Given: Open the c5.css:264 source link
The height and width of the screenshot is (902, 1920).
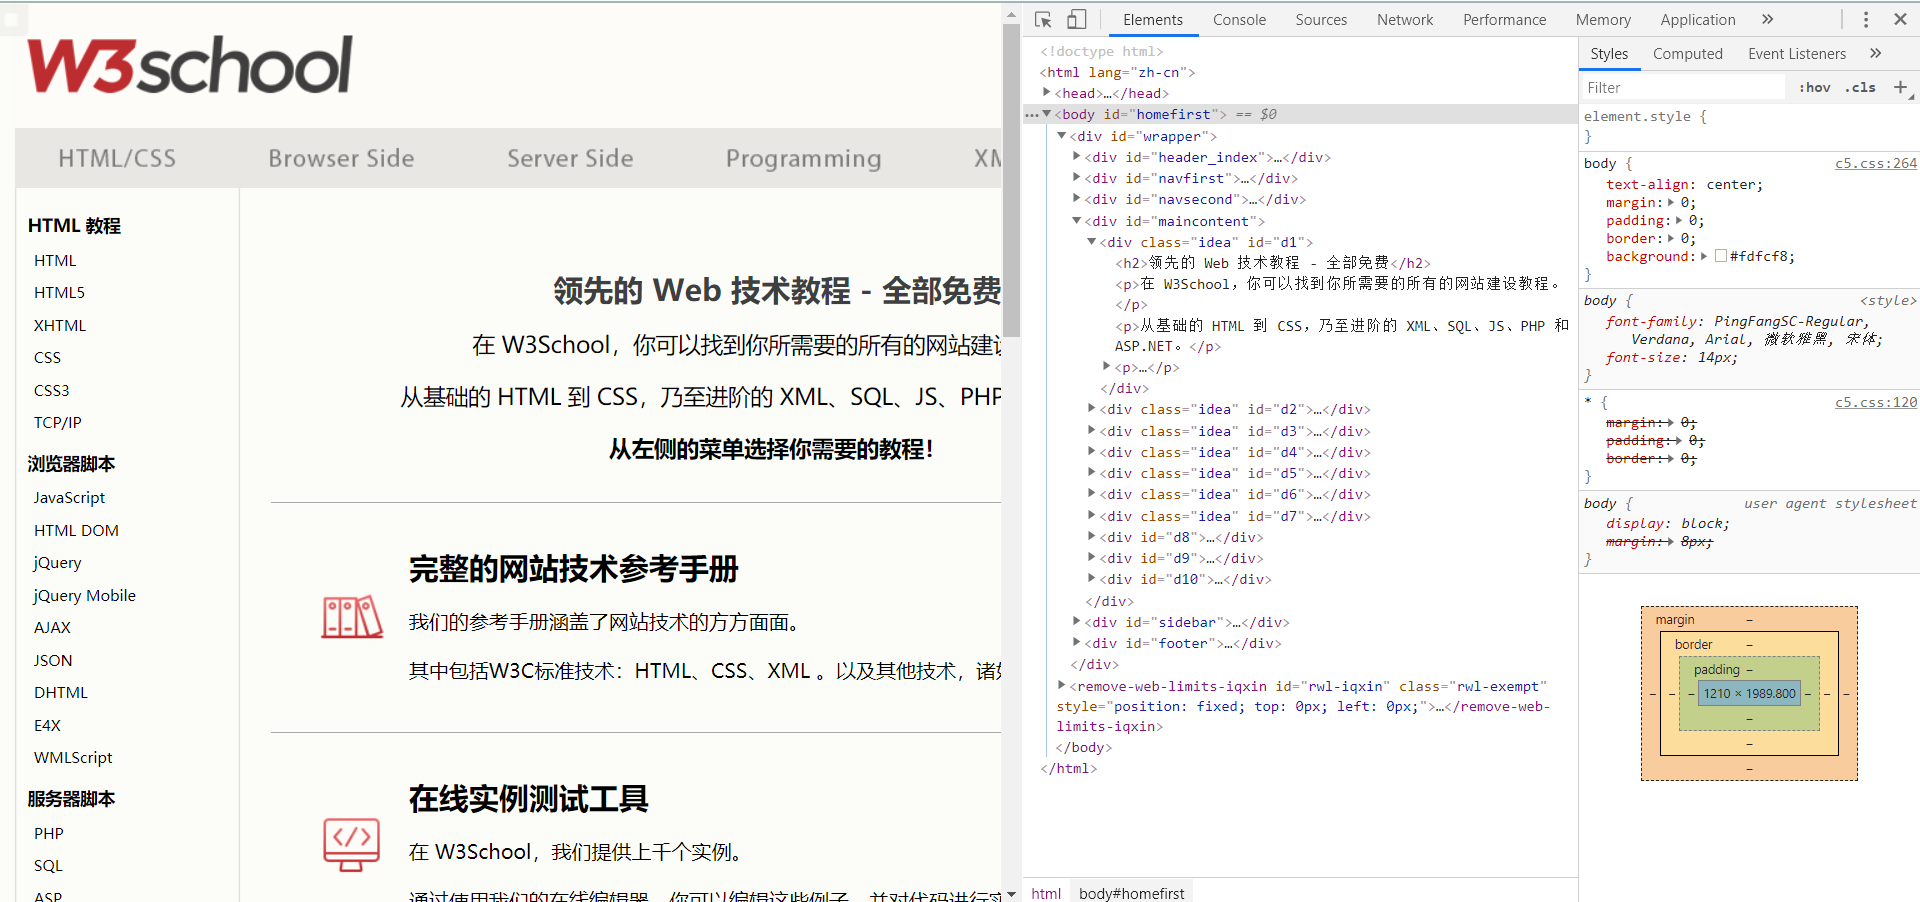Looking at the screenshot, I should pos(1876,163).
